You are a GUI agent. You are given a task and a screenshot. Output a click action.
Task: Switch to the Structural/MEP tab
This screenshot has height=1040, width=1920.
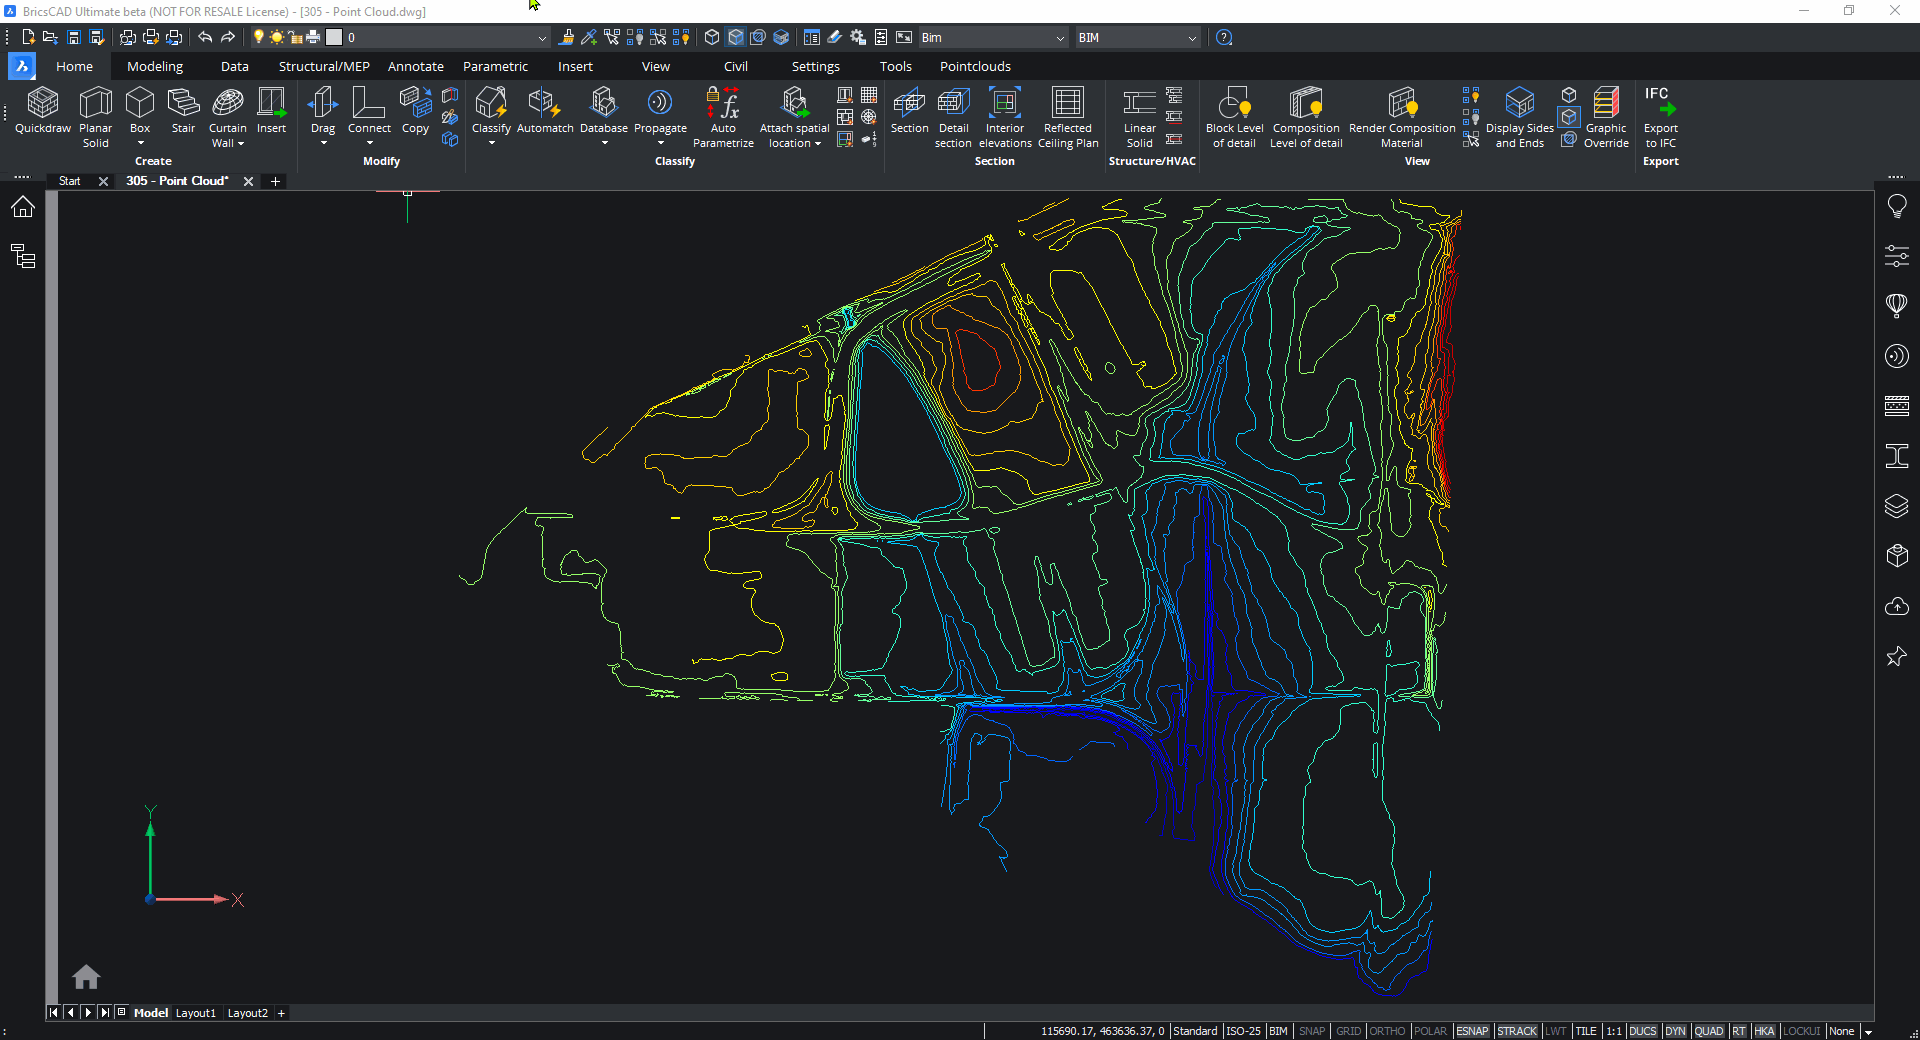pyautogui.click(x=324, y=66)
